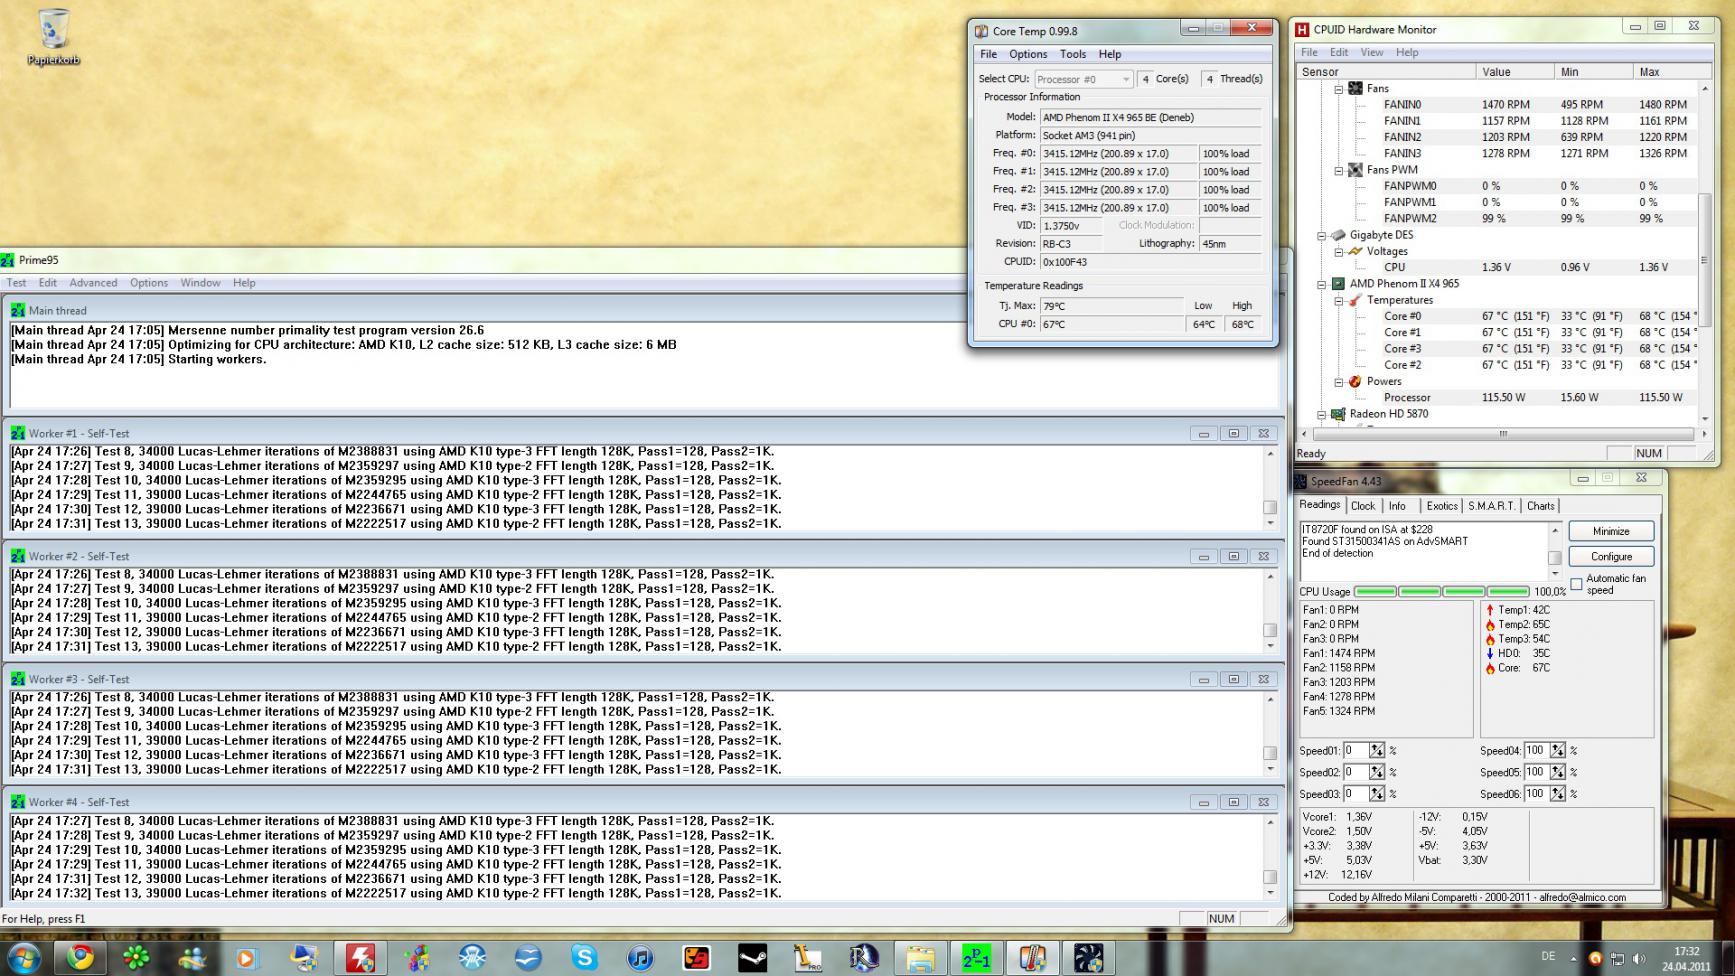Click the SpeedFan Configure button

point(1611,556)
